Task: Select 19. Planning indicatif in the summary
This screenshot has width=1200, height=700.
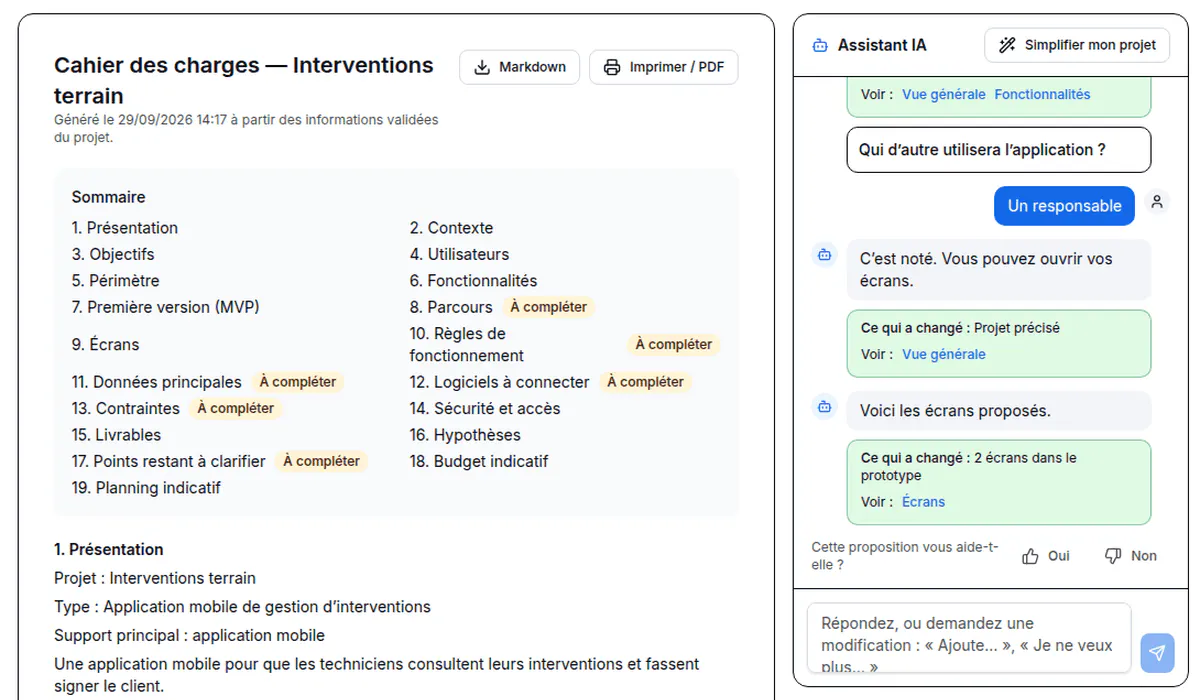Action: pos(146,488)
